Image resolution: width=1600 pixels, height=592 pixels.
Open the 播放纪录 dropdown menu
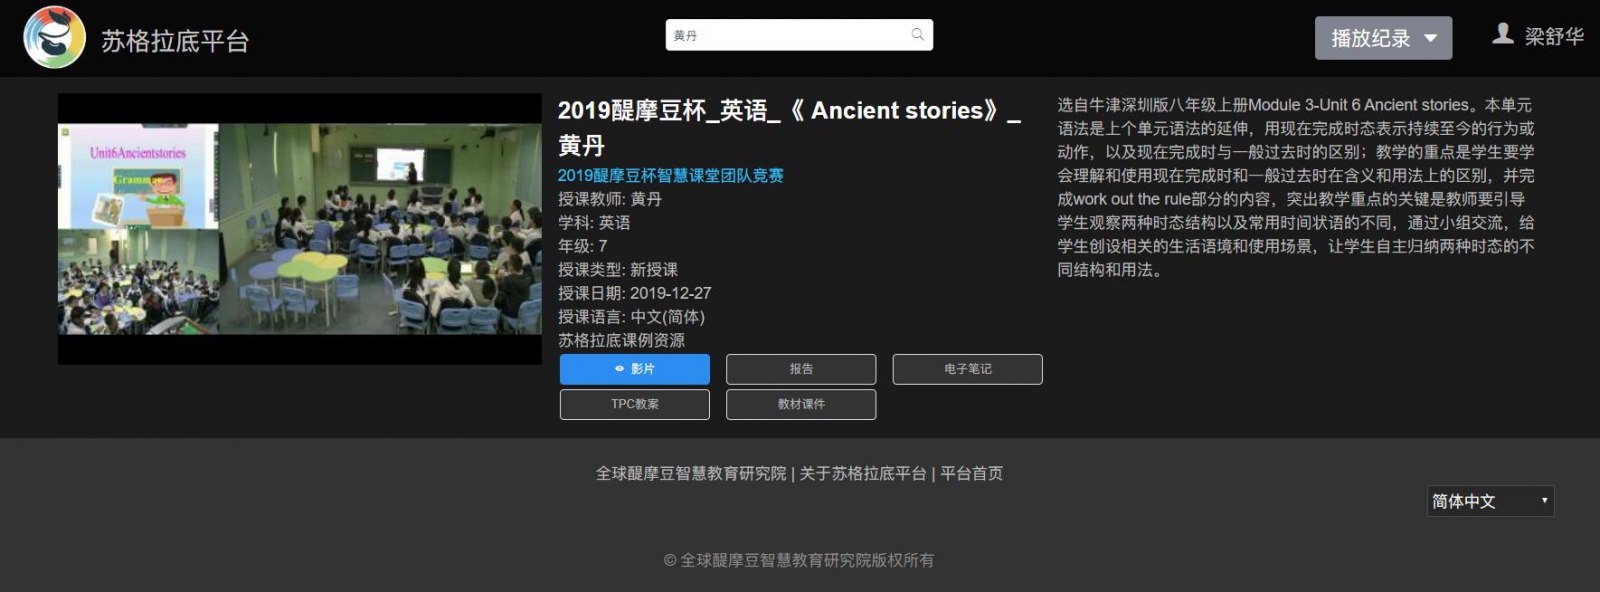pos(1383,38)
